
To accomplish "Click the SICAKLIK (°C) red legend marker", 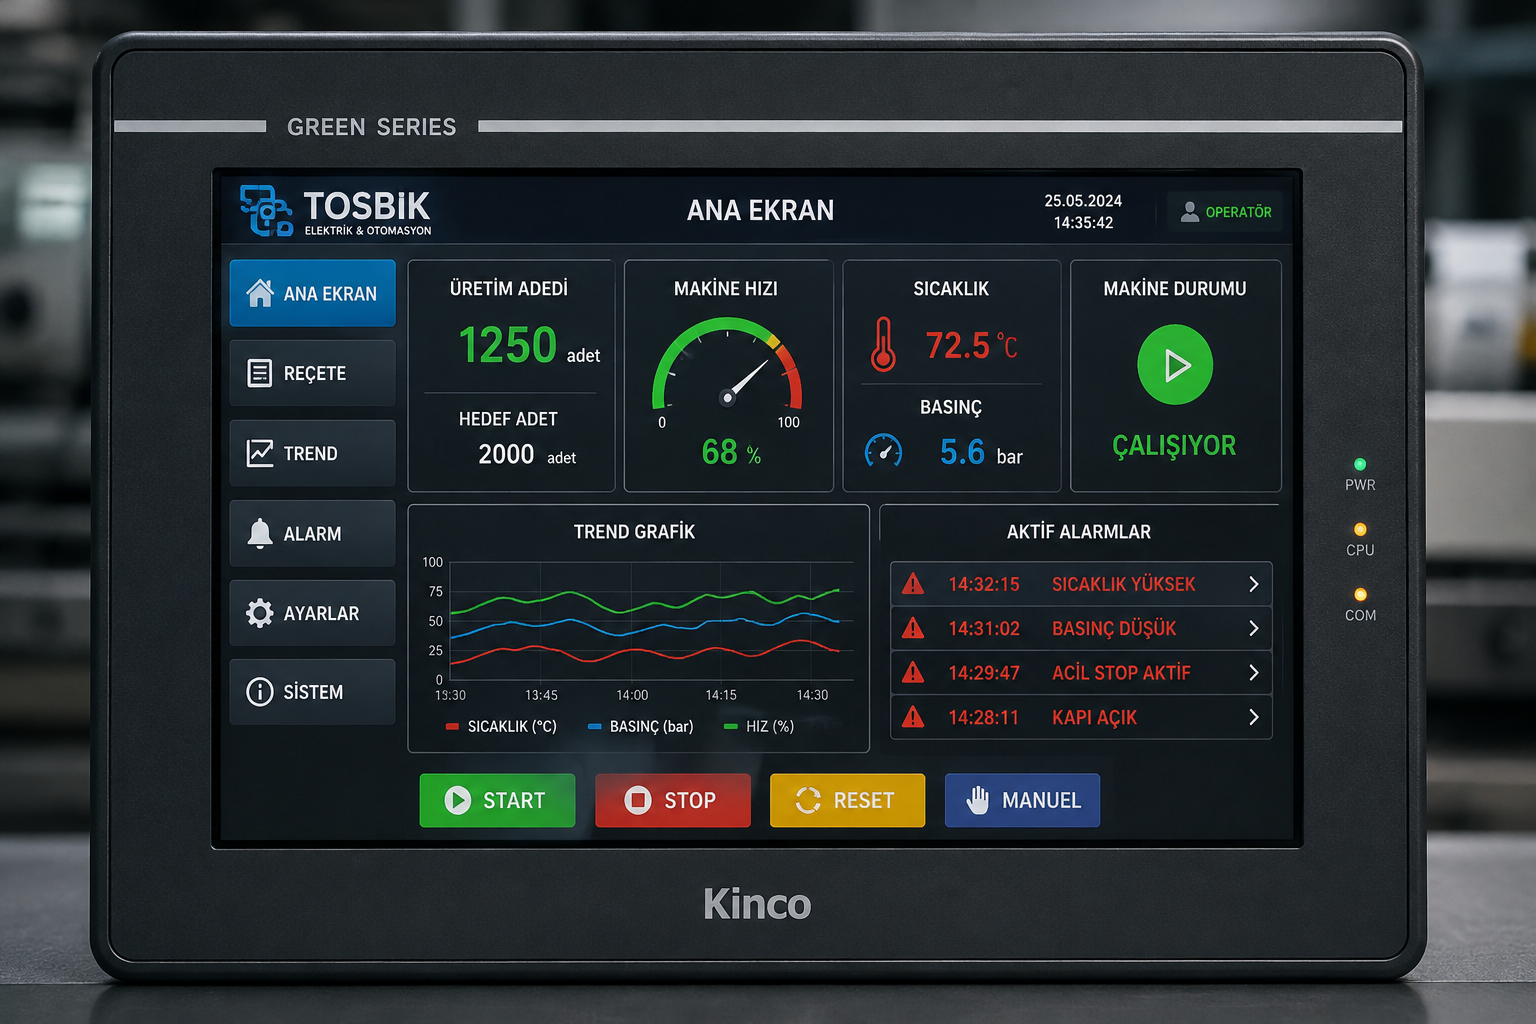I will [453, 727].
